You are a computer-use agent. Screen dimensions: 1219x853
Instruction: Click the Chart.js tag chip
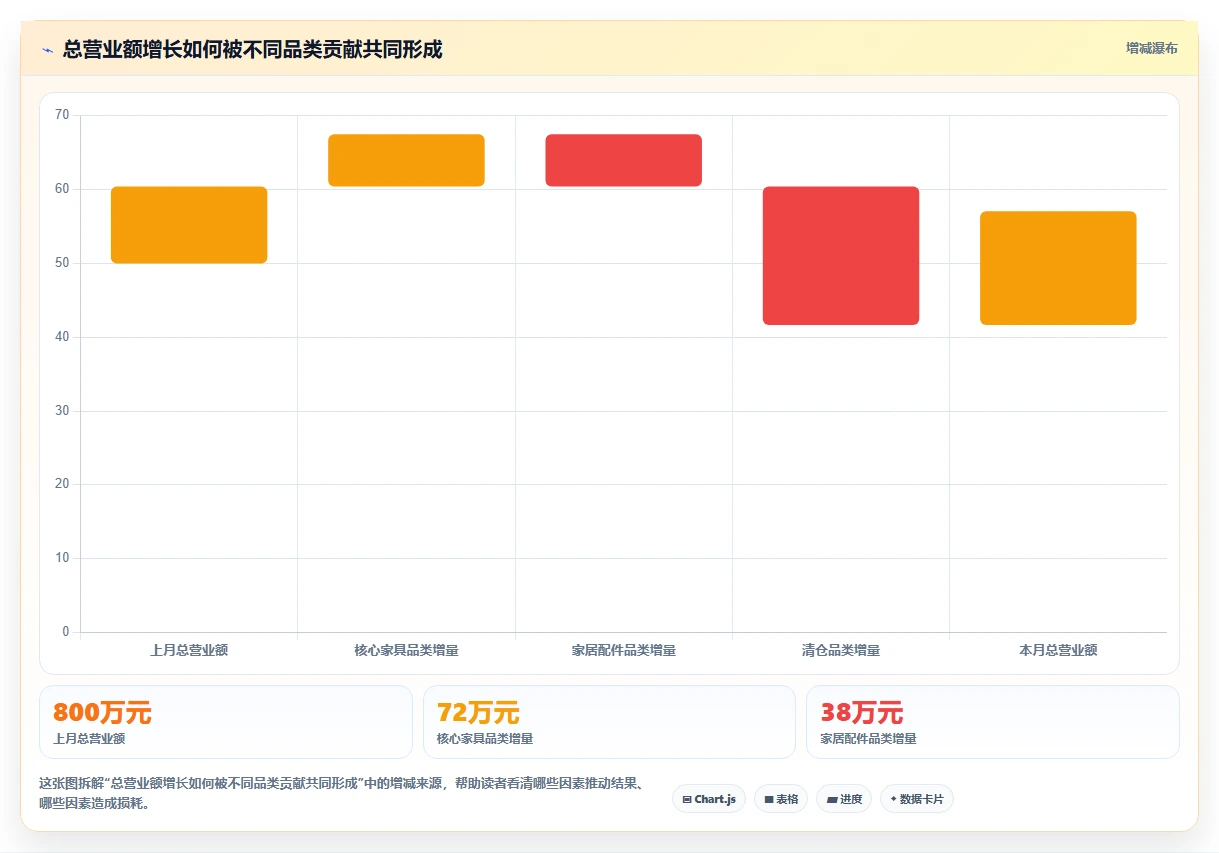(709, 799)
